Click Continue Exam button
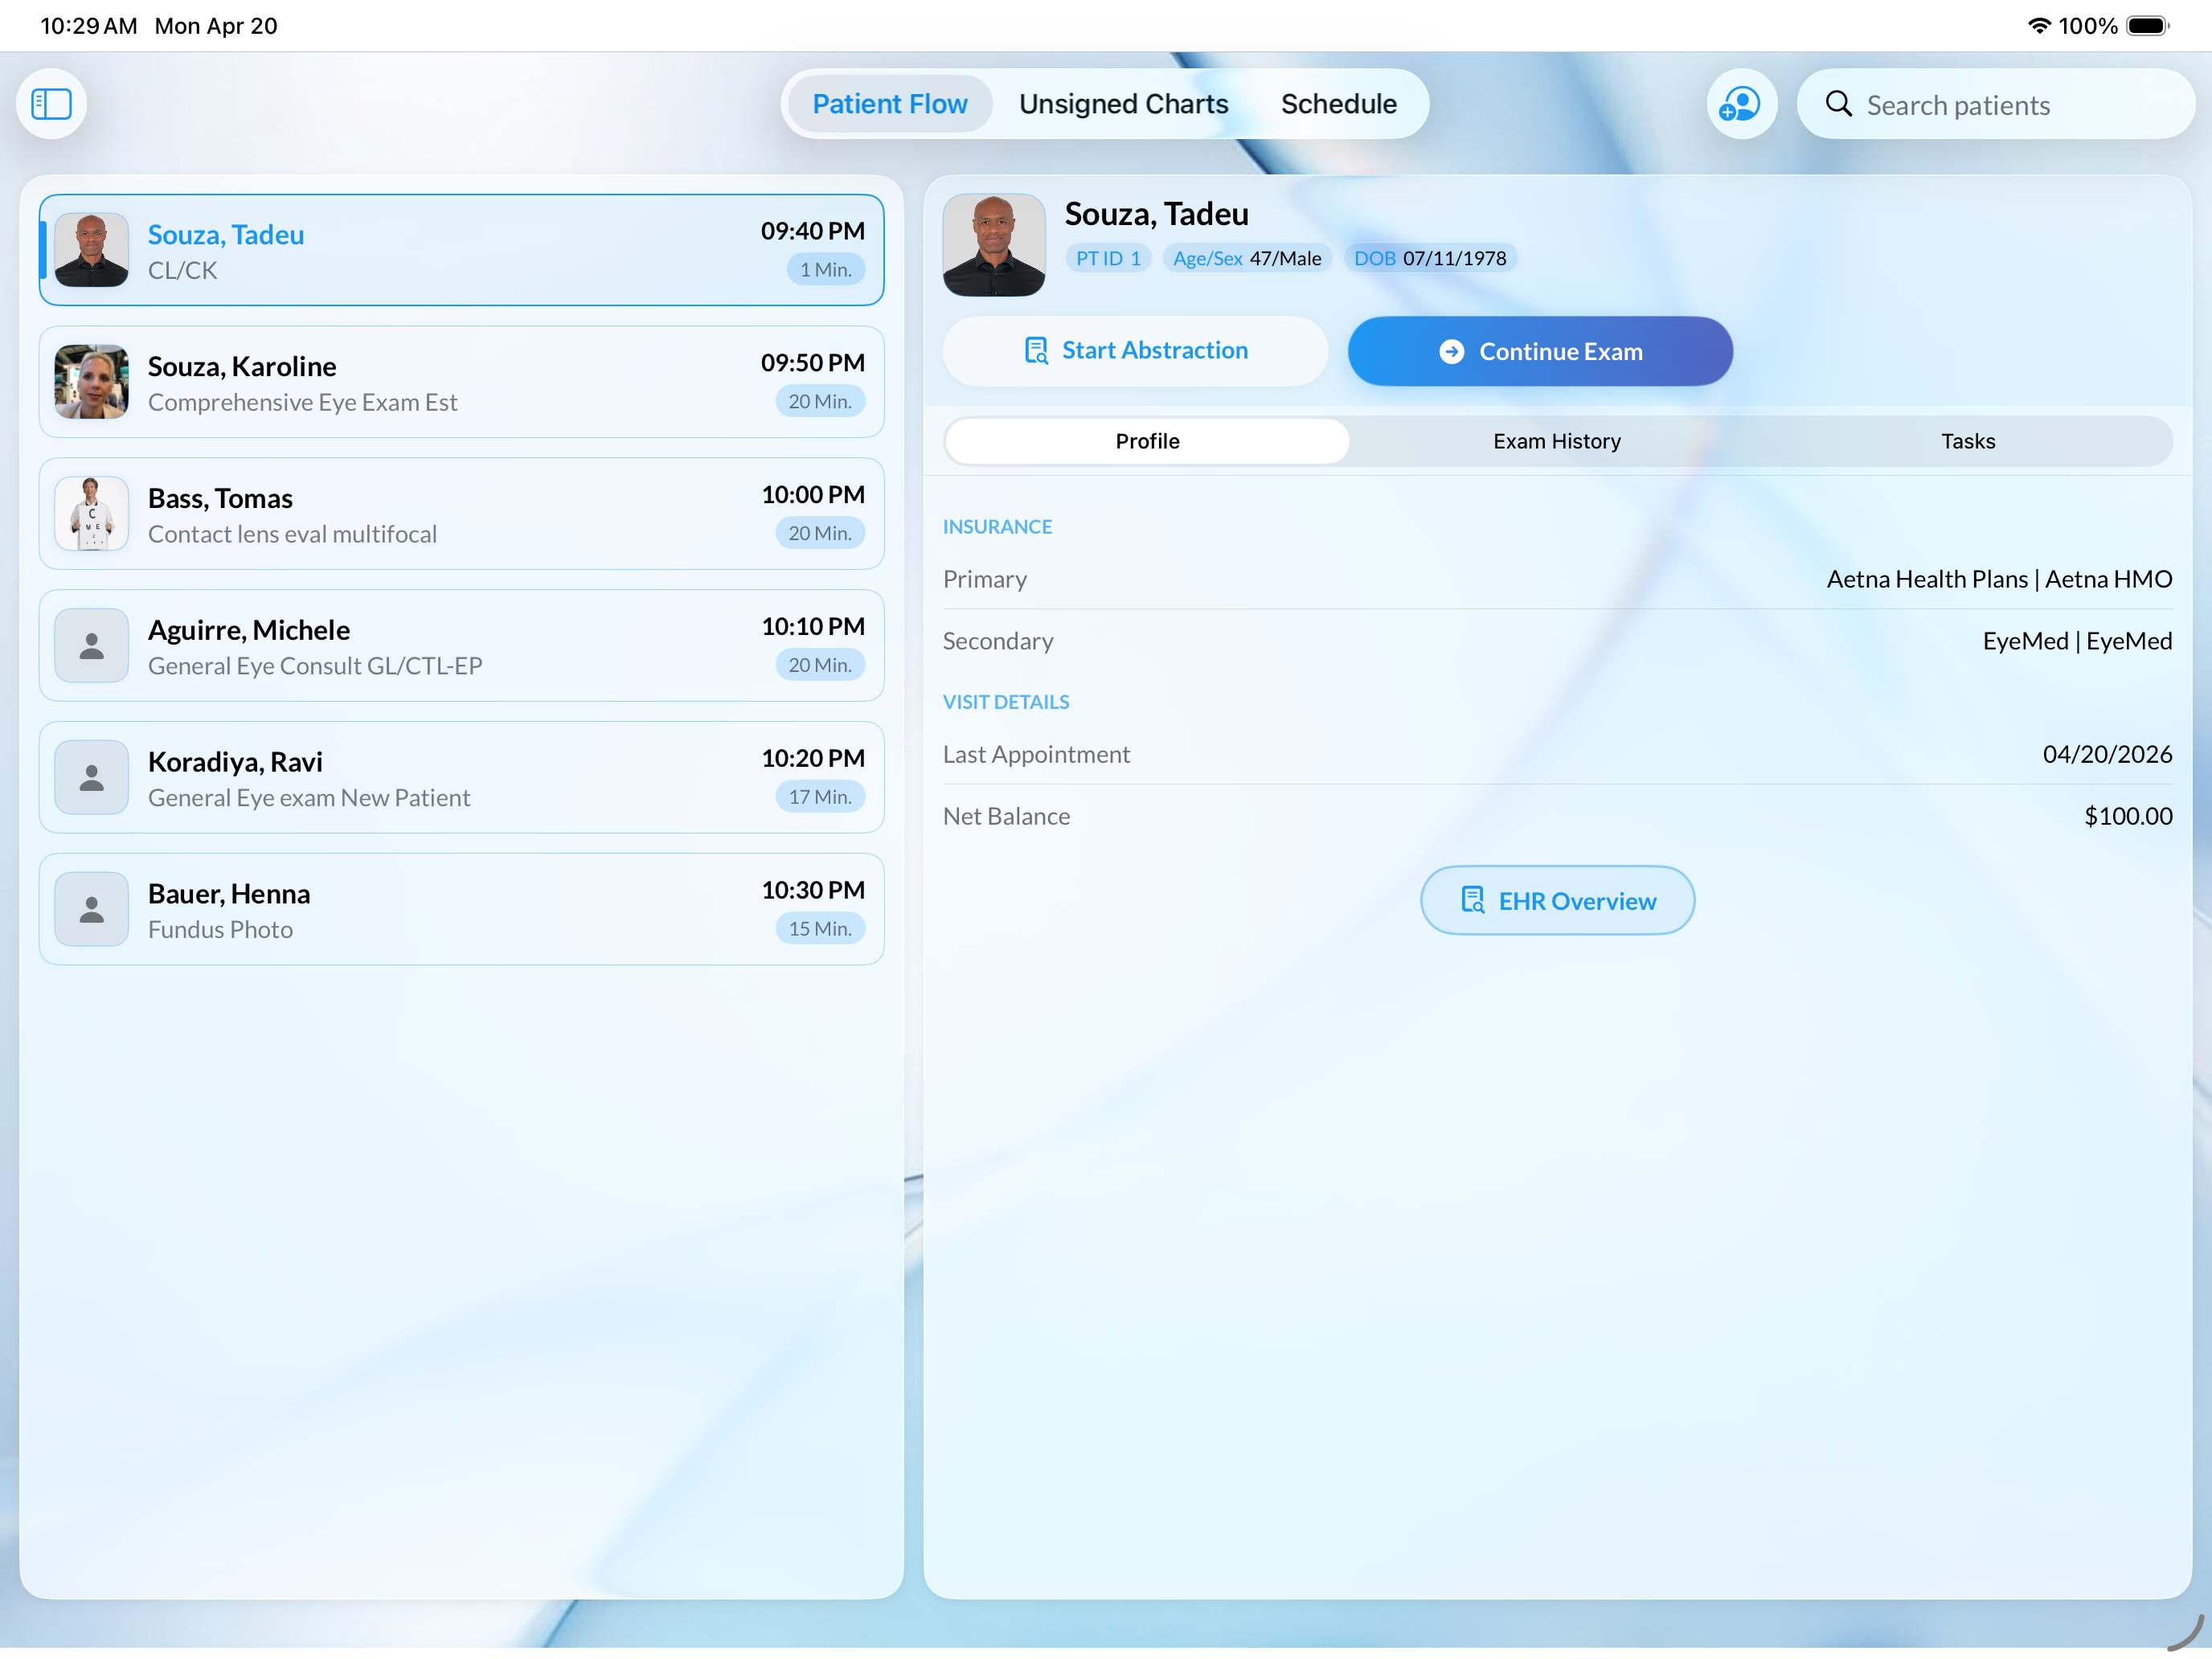This screenshot has width=2212, height=1659. click(x=1540, y=352)
